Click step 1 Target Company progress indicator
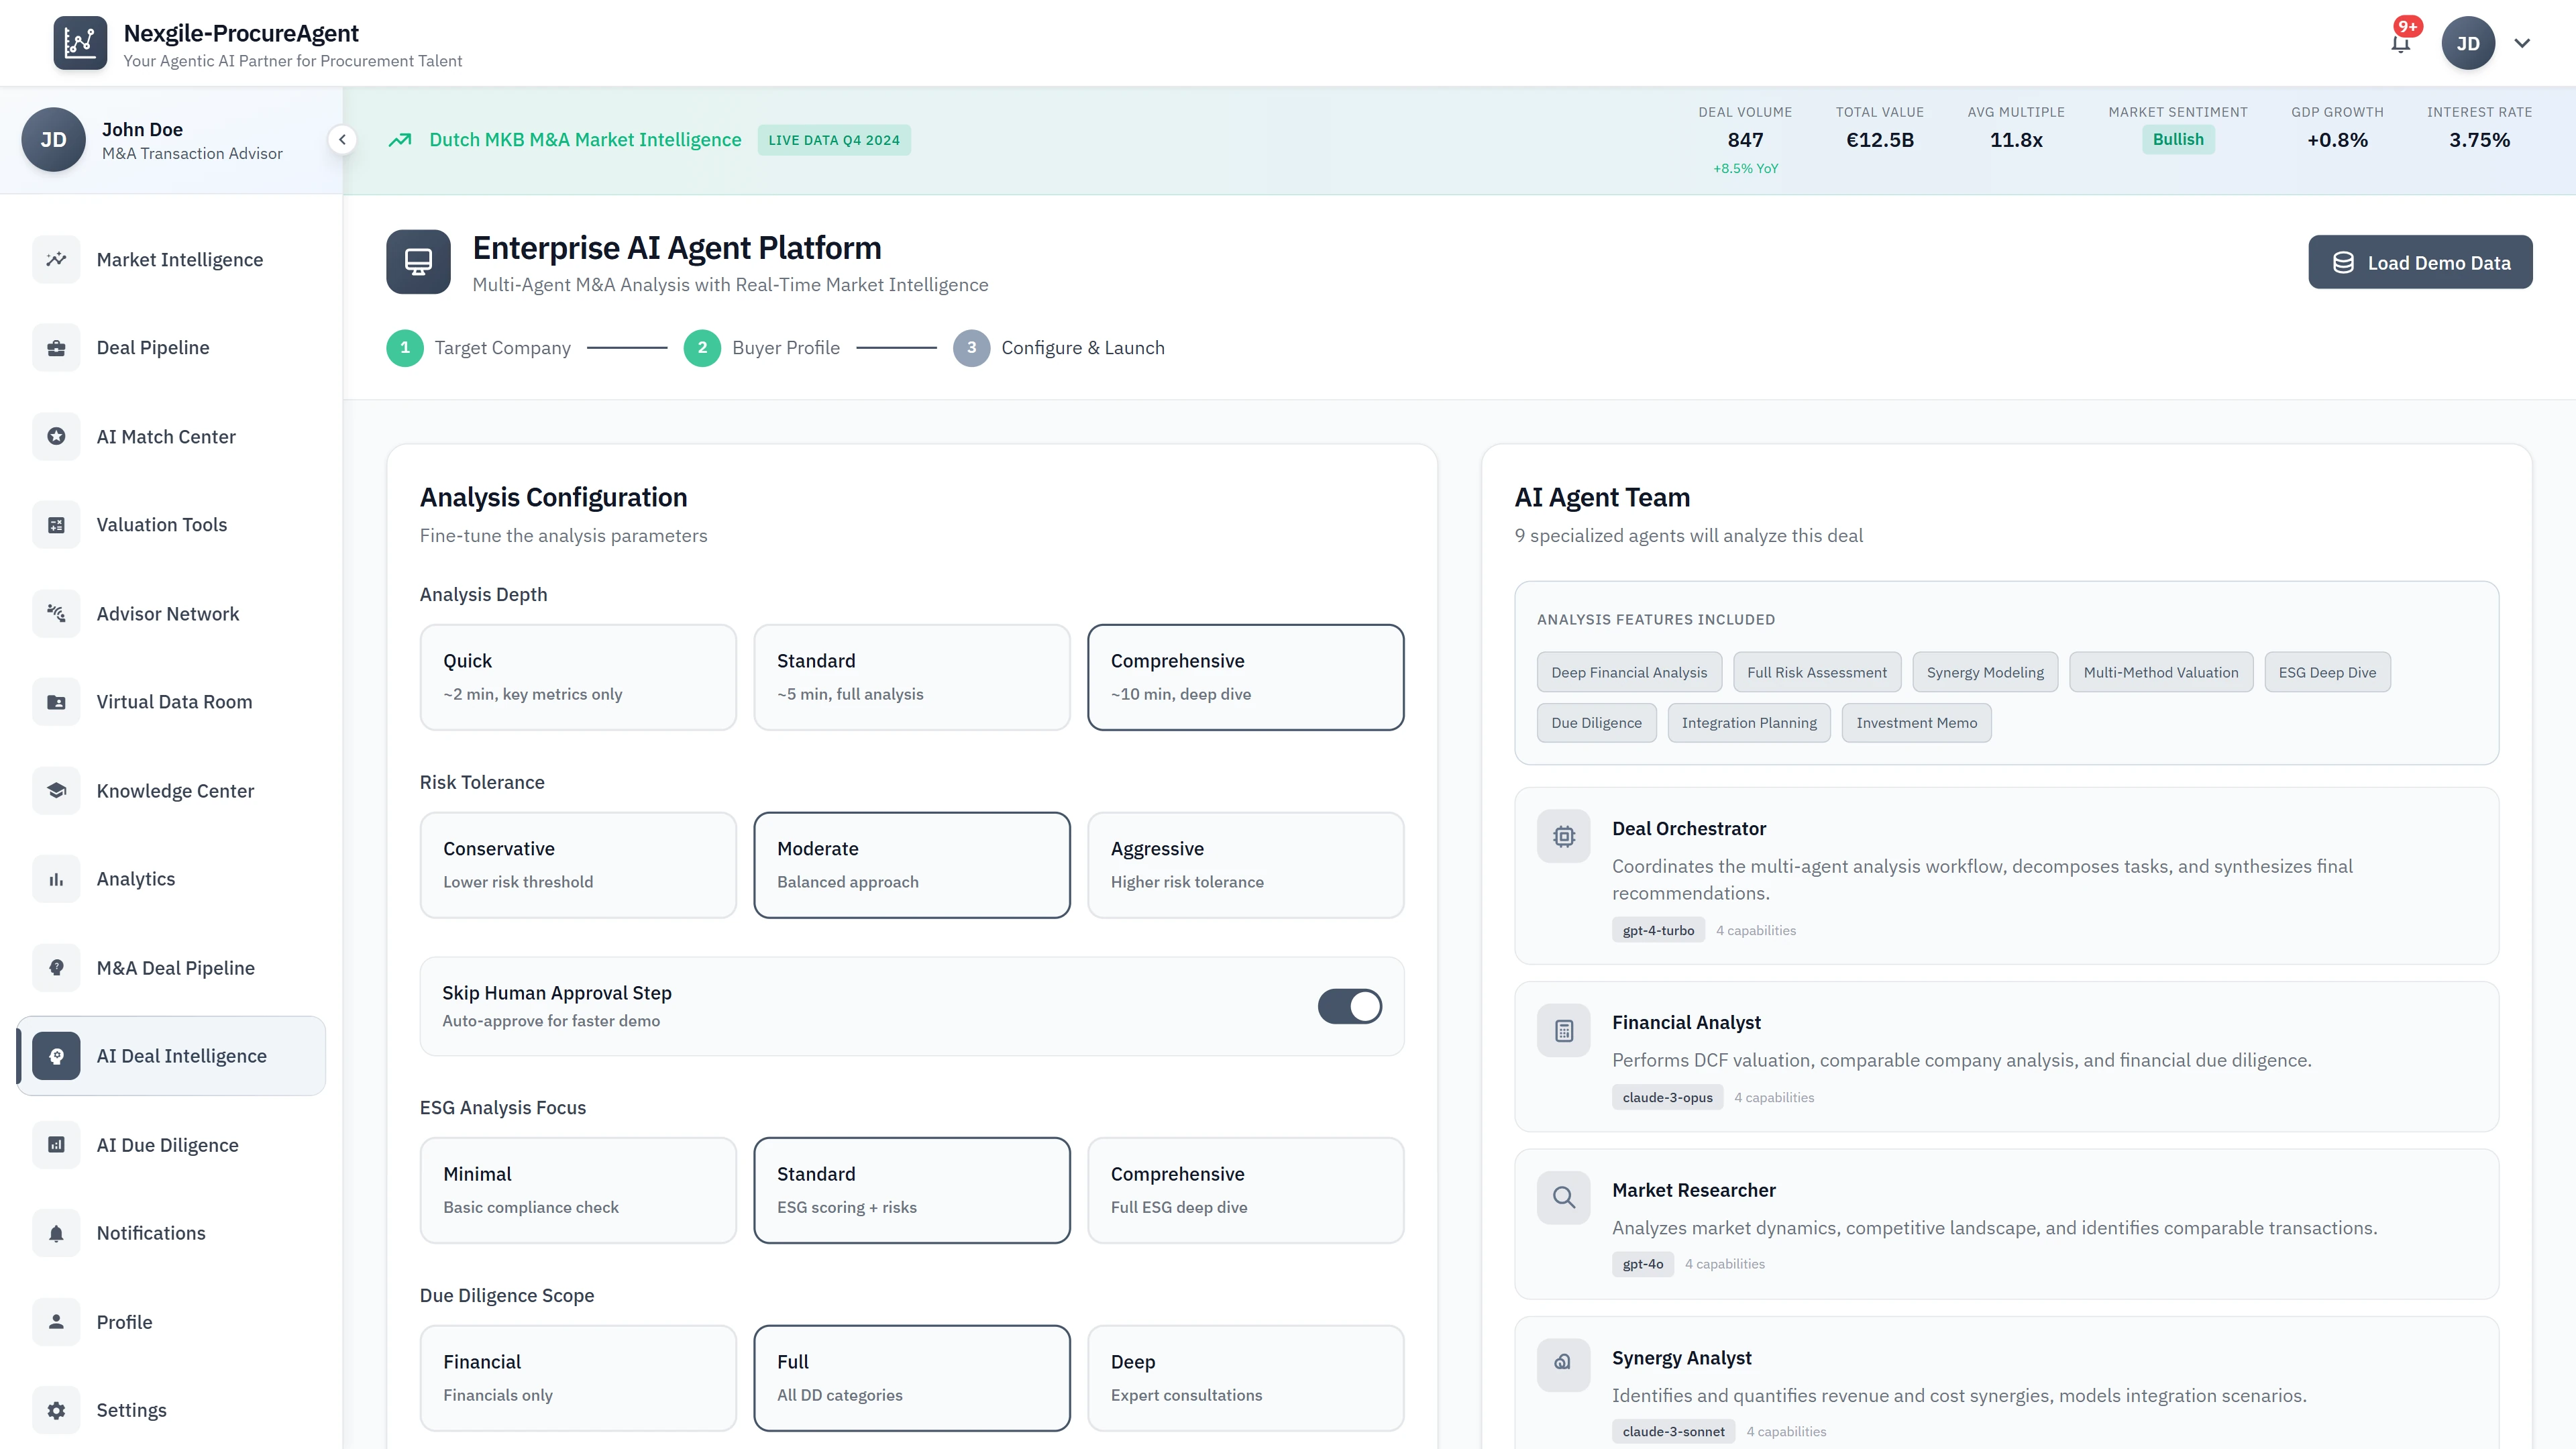The height and width of the screenshot is (1449, 2576). point(405,348)
